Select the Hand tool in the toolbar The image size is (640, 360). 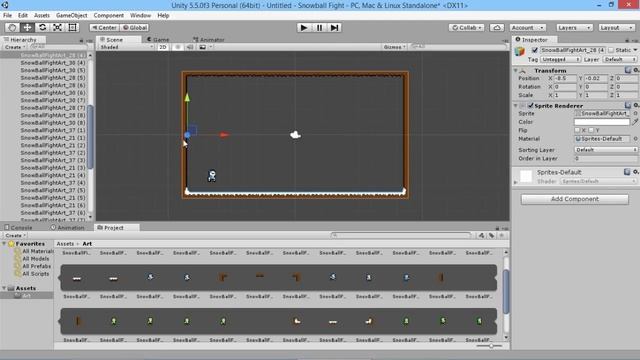tap(12, 27)
